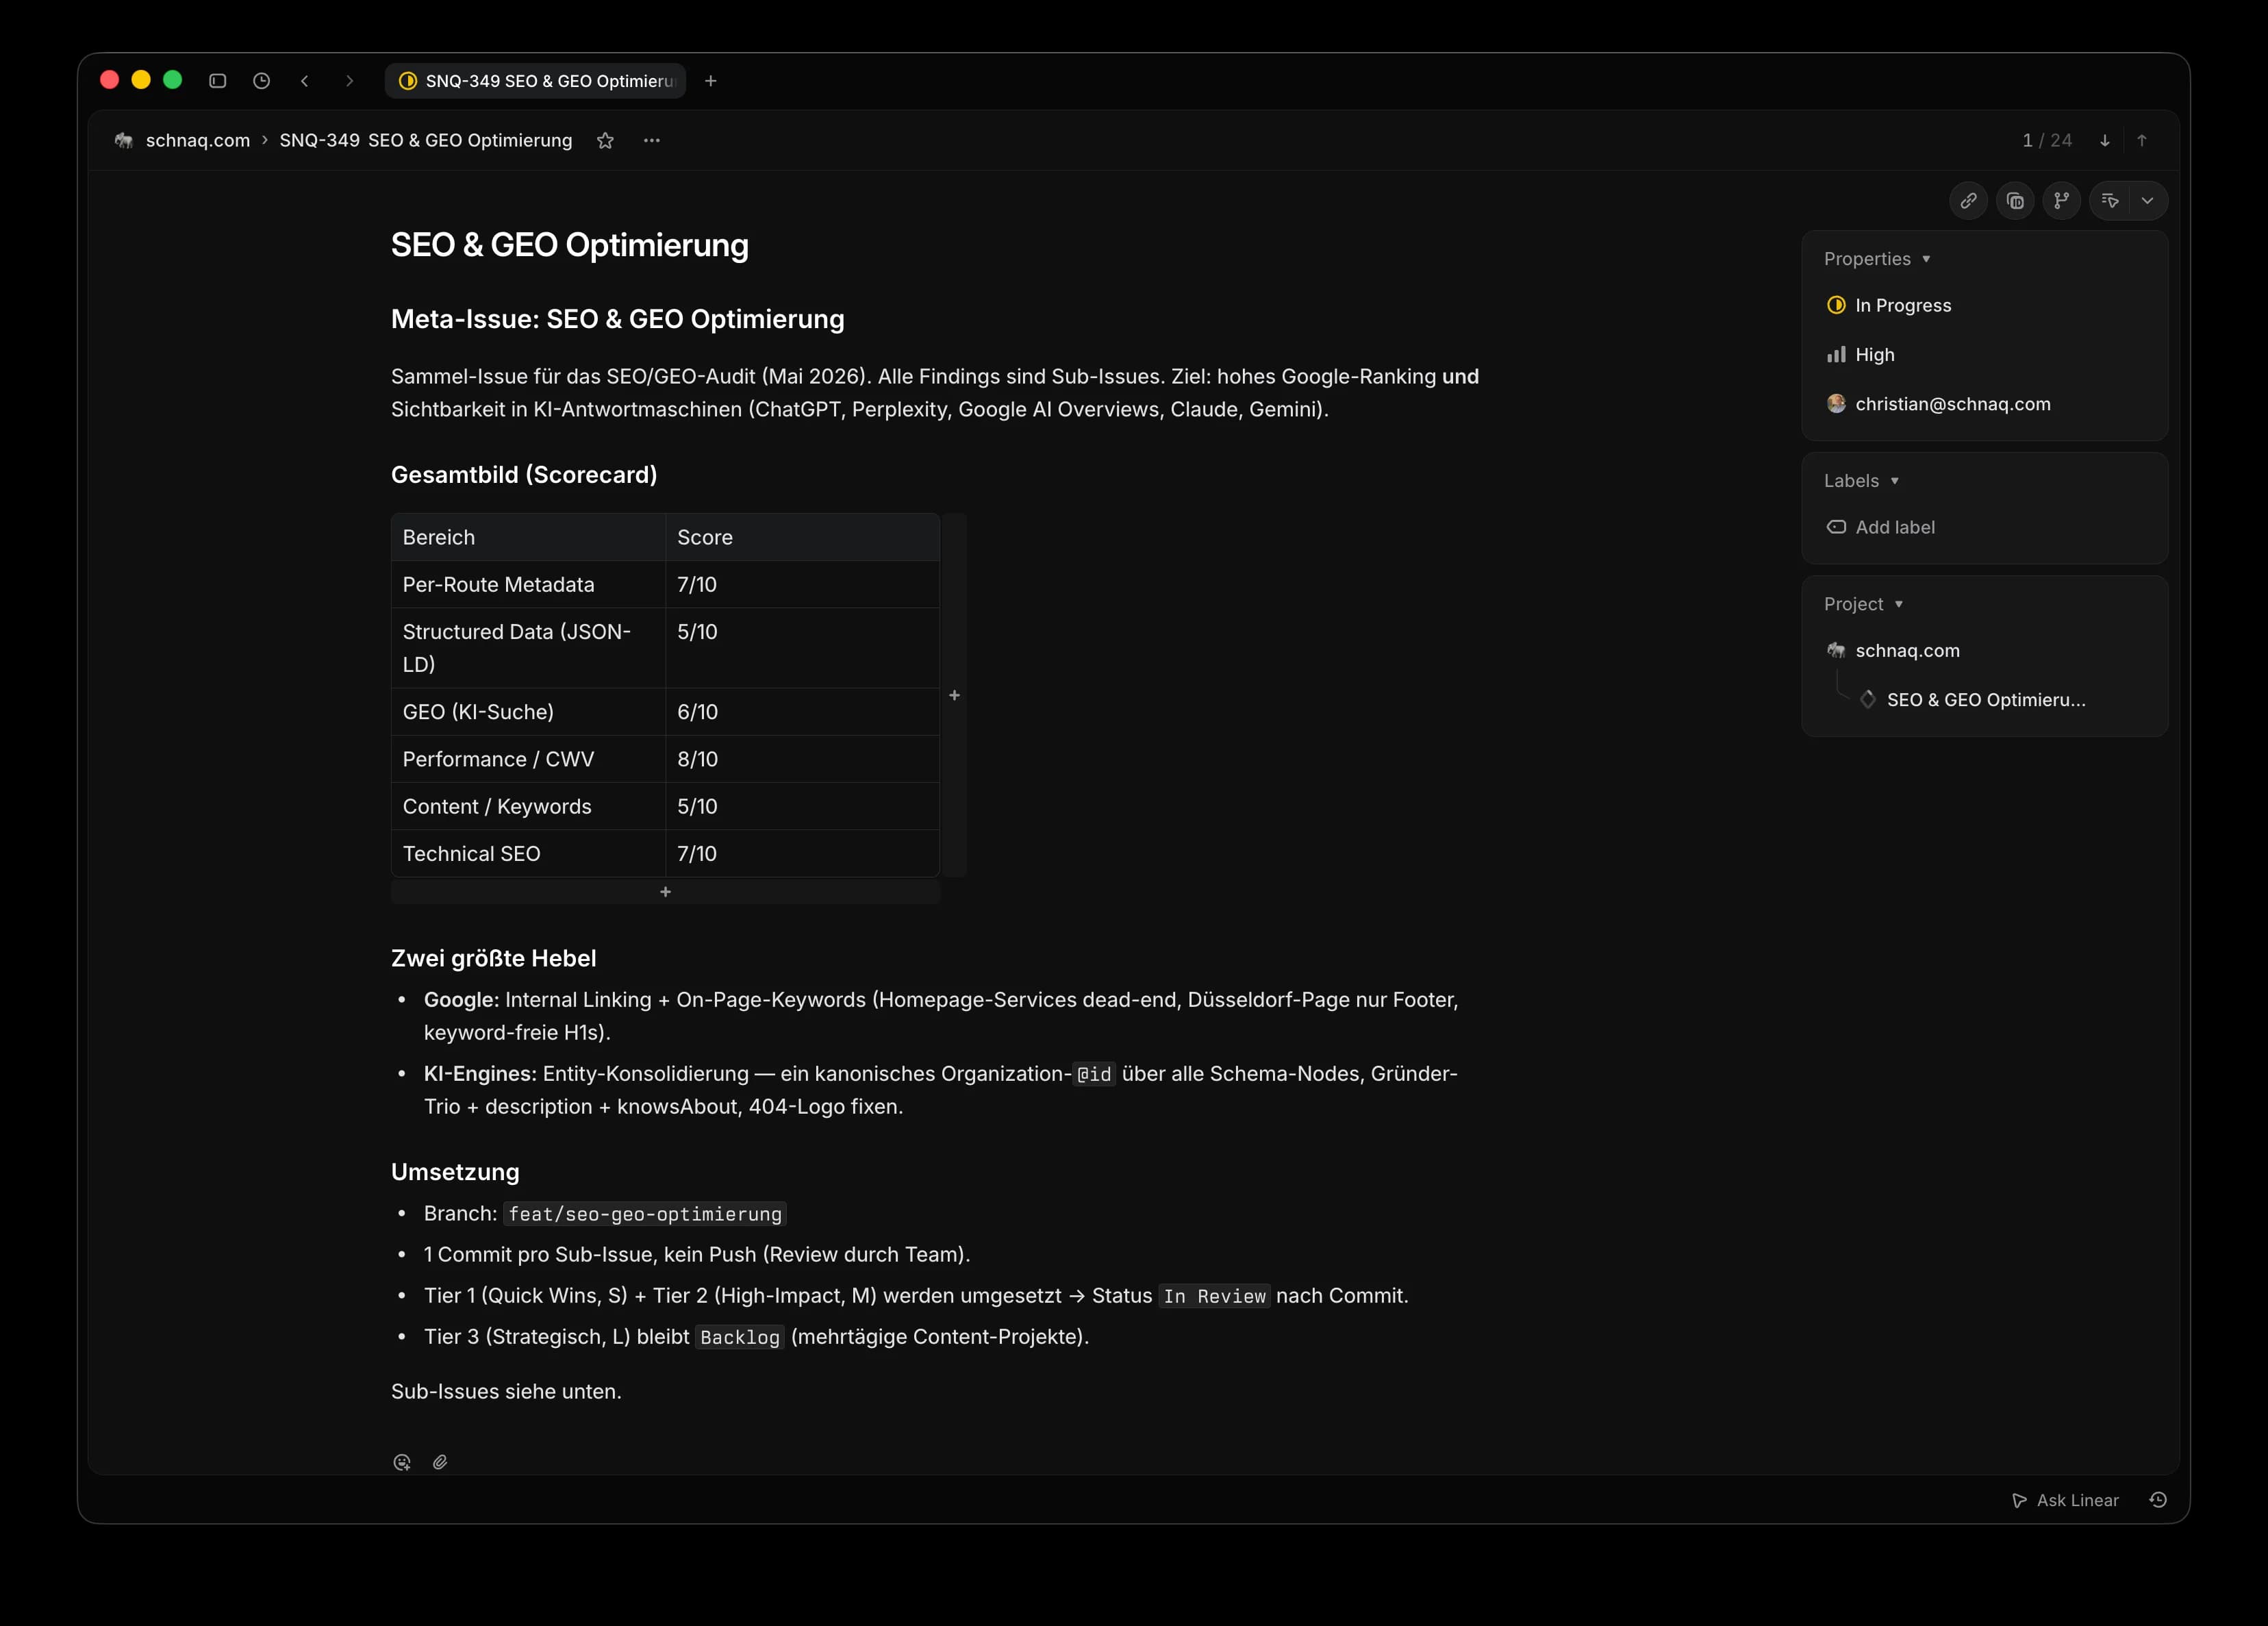Add reaction emoji icon below description
The height and width of the screenshot is (1626, 2268).
coord(402,1462)
